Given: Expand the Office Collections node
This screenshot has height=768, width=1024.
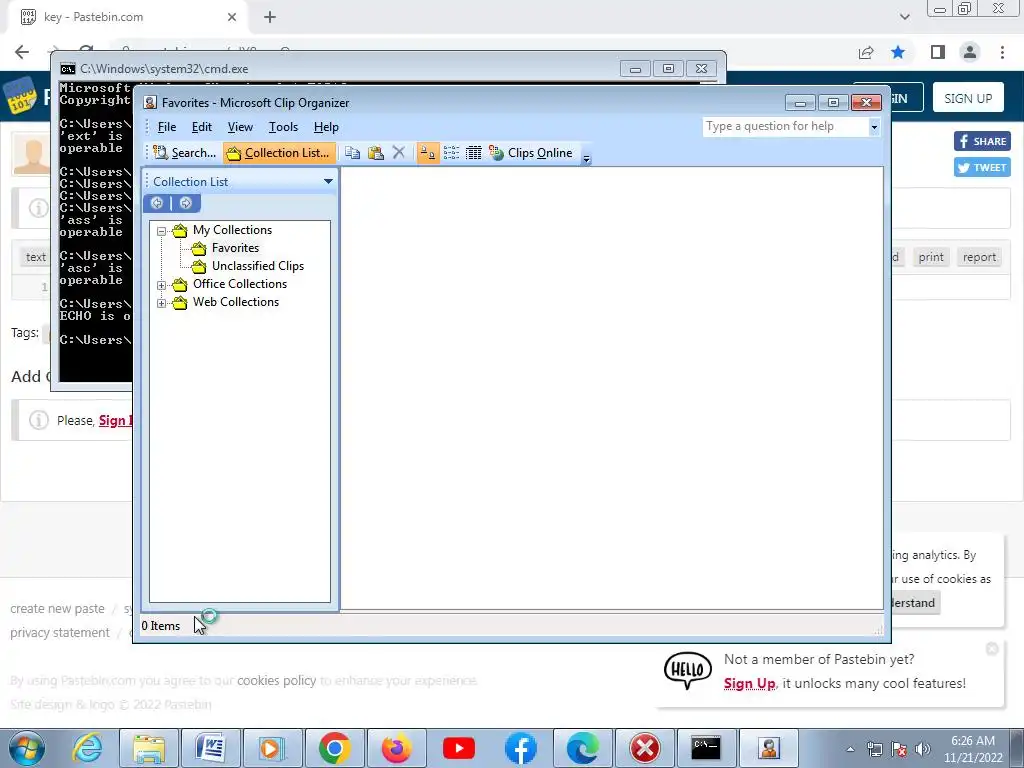Looking at the screenshot, I should 161,285.
